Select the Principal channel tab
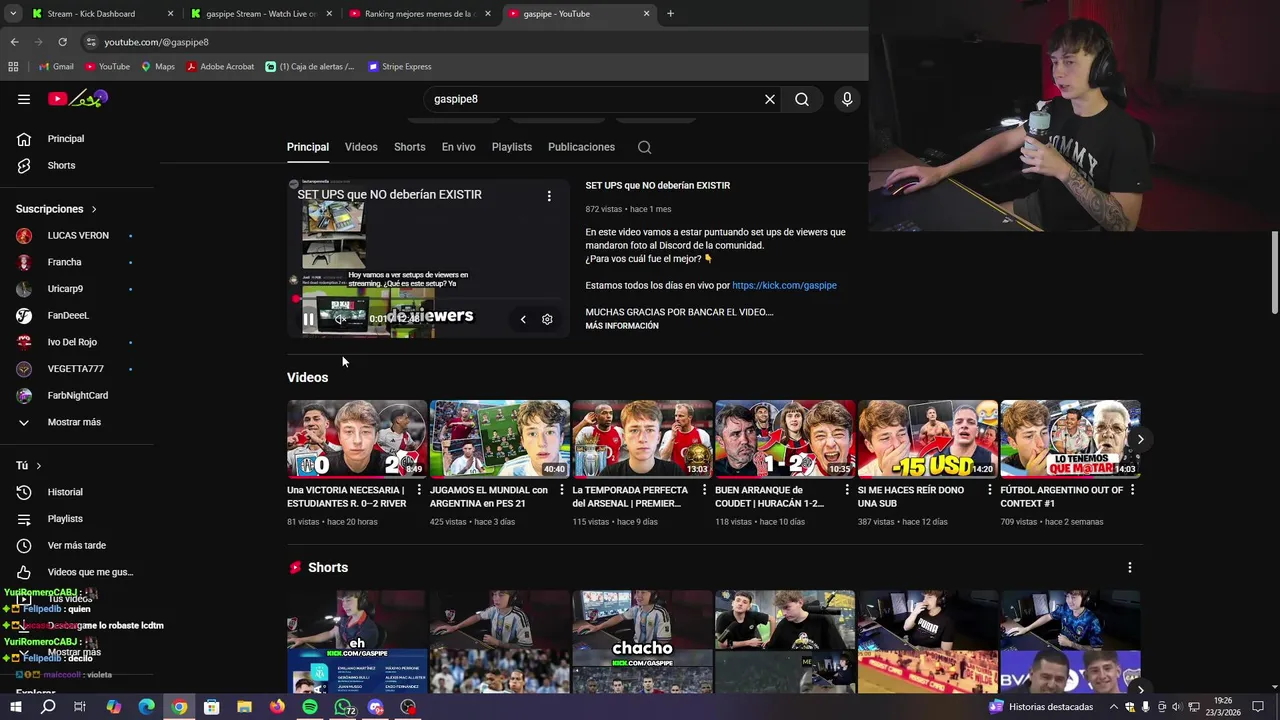Image resolution: width=1280 pixels, height=720 pixels. coord(308,147)
